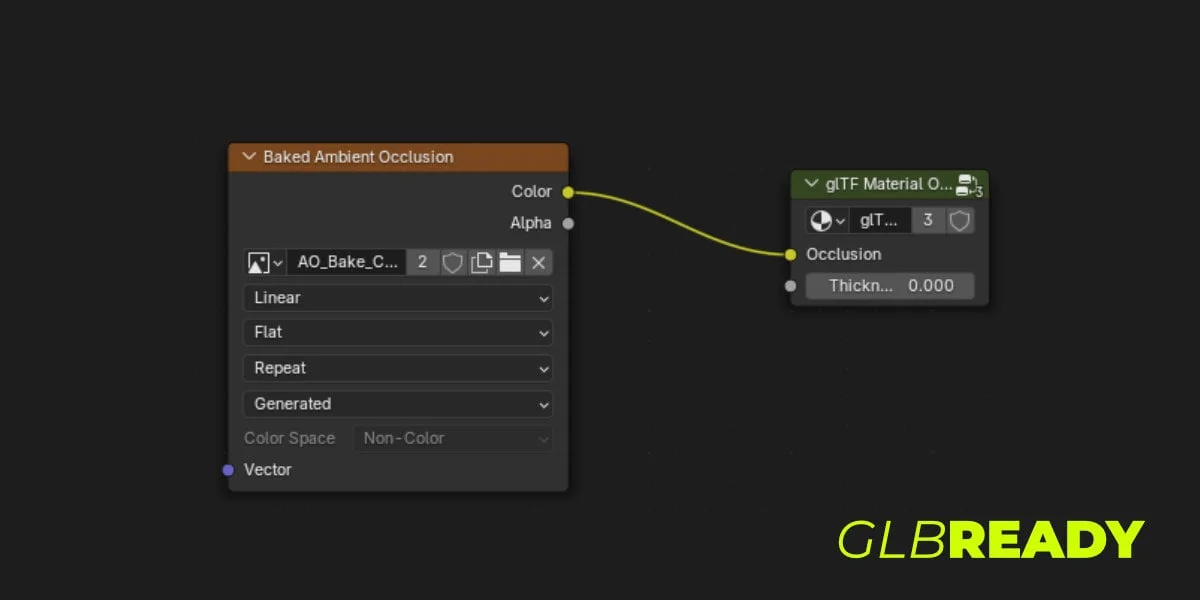Open the Generated source dropdown
Viewport: 1200px width, 600px height.
pyautogui.click(x=397, y=404)
